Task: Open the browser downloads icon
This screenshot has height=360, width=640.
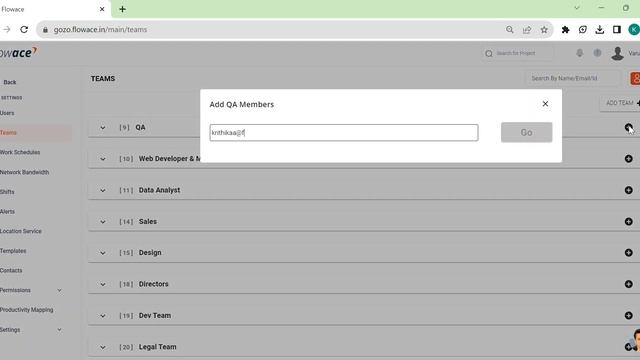Action: pyautogui.click(x=600, y=29)
